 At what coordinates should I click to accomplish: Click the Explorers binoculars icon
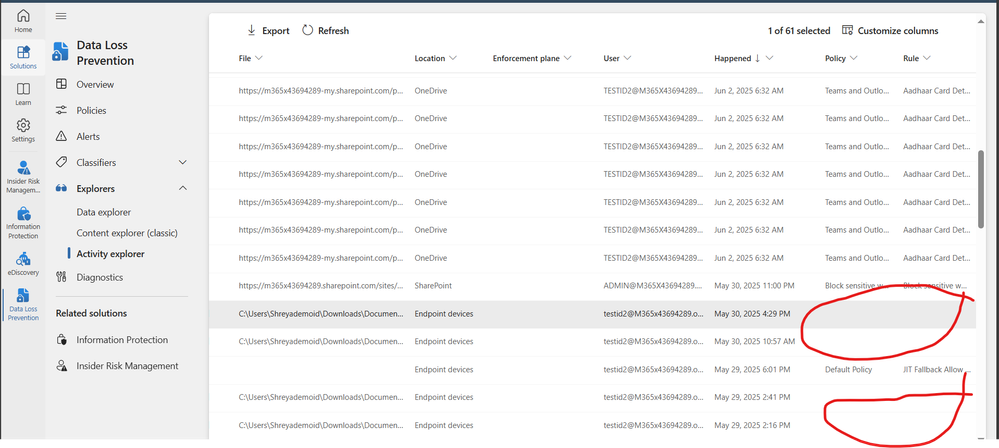click(61, 189)
